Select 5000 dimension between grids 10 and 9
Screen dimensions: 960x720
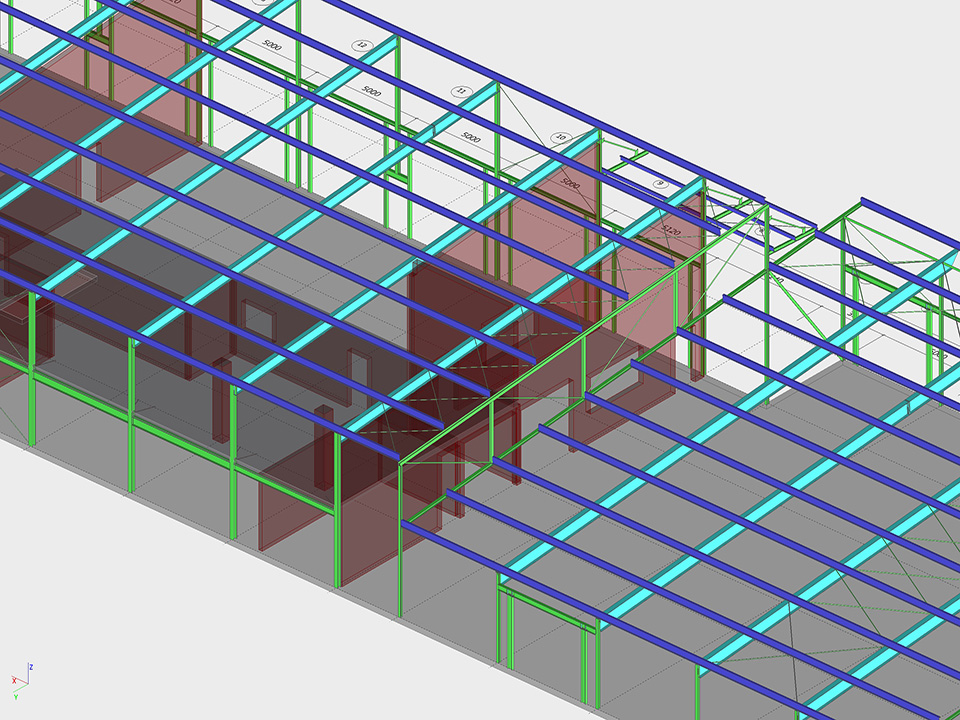point(570,184)
